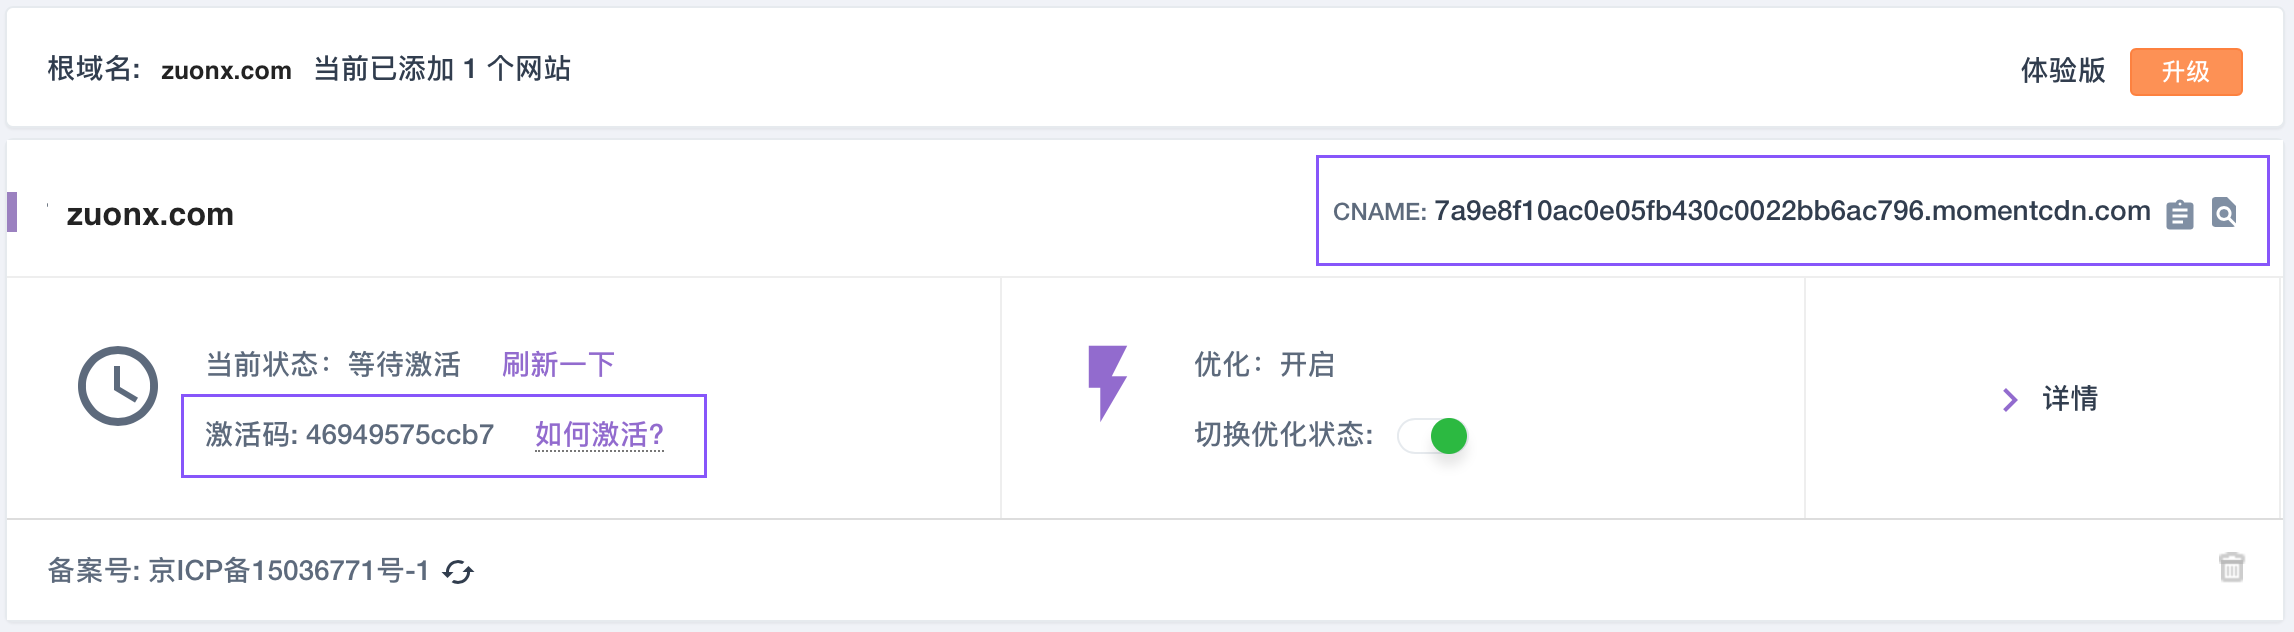Toggle the 切换优化状态 switch off
The image size is (2294, 632).
1433,436
